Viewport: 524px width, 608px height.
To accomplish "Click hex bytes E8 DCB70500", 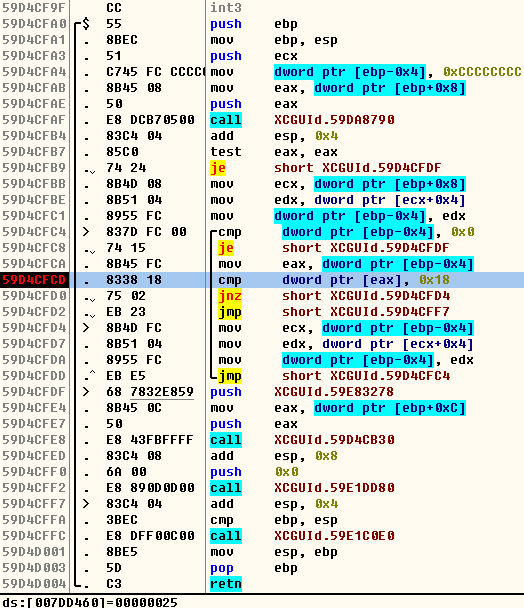I will click(x=150, y=120).
